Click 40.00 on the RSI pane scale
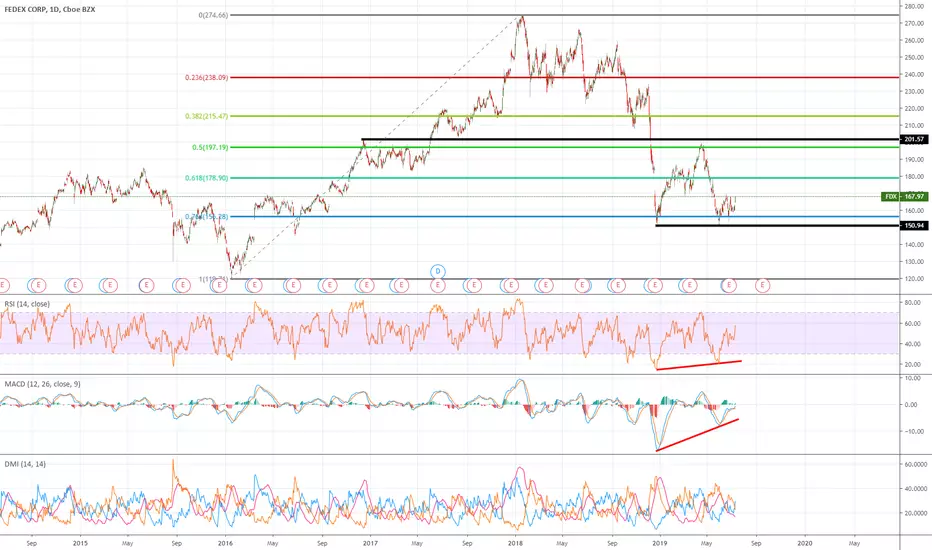Screen dimensions: 932x550 pos(912,344)
